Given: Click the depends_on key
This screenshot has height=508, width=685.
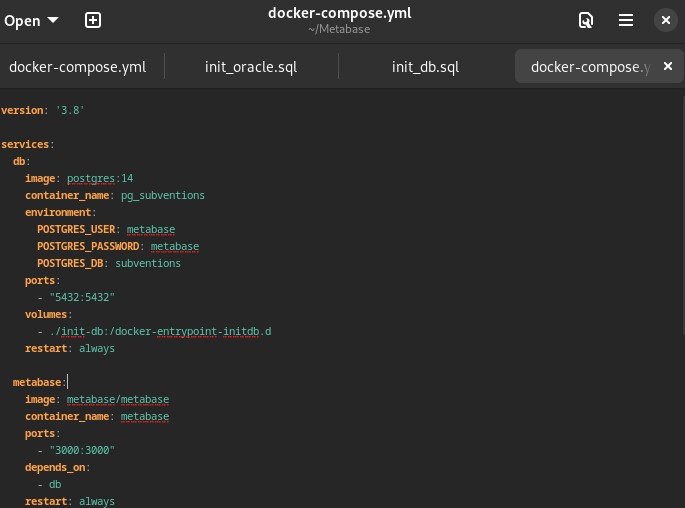Looking at the screenshot, I should point(57,467).
